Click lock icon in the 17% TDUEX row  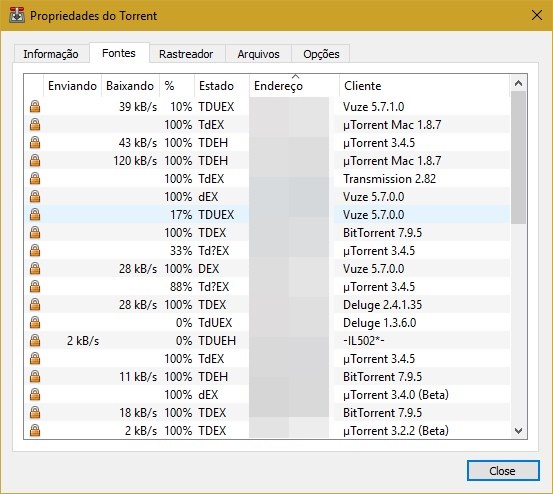(35, 214)
